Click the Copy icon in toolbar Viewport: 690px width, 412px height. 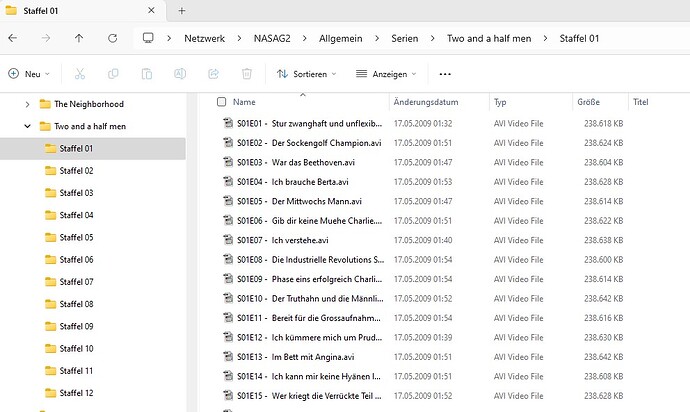[113, 74]
